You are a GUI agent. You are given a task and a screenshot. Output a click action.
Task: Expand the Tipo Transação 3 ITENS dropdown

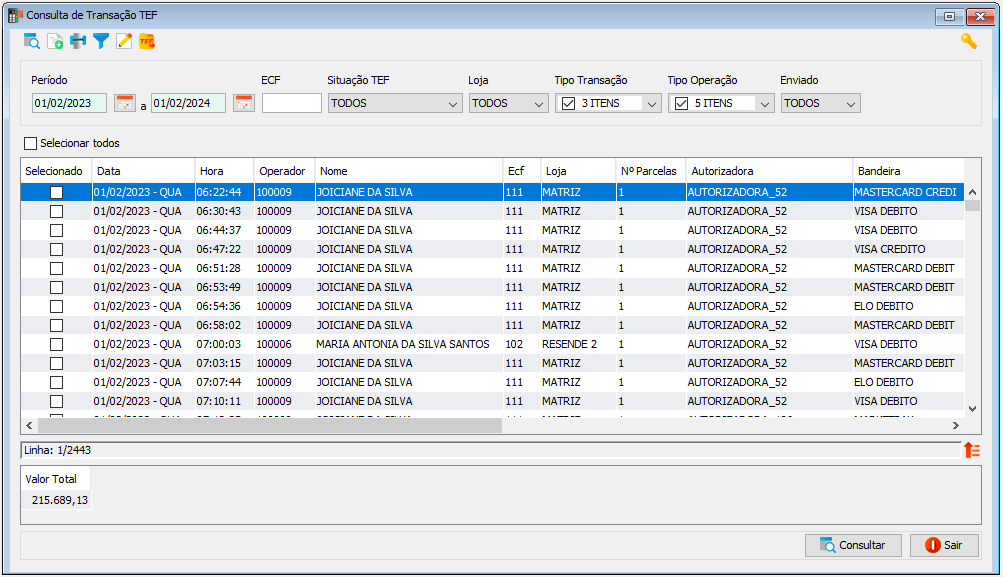pyautogui.click(x=608, y=104)
